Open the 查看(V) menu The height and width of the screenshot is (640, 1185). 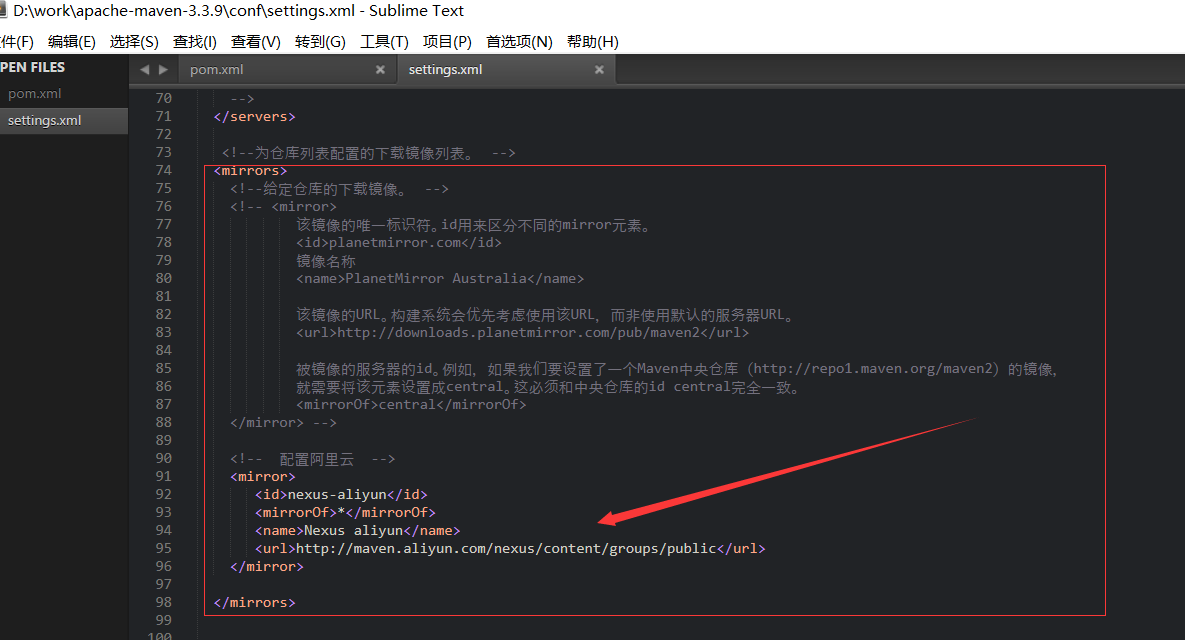point(254,42)
